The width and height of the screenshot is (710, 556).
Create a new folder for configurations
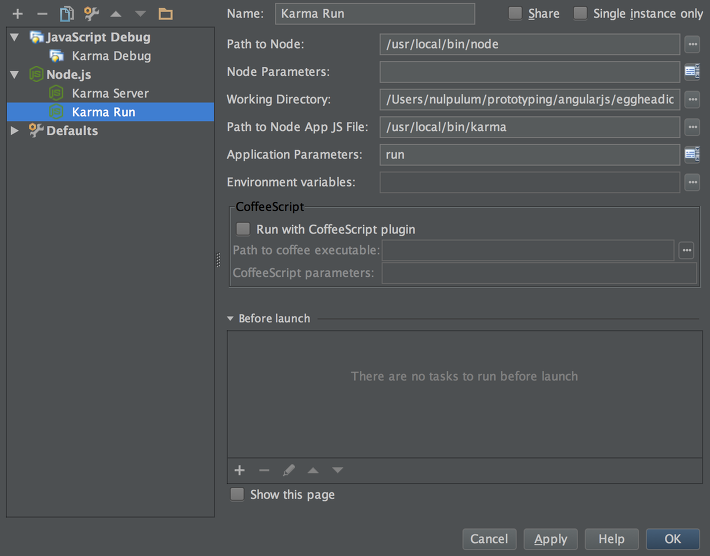(x=166, y=14)
